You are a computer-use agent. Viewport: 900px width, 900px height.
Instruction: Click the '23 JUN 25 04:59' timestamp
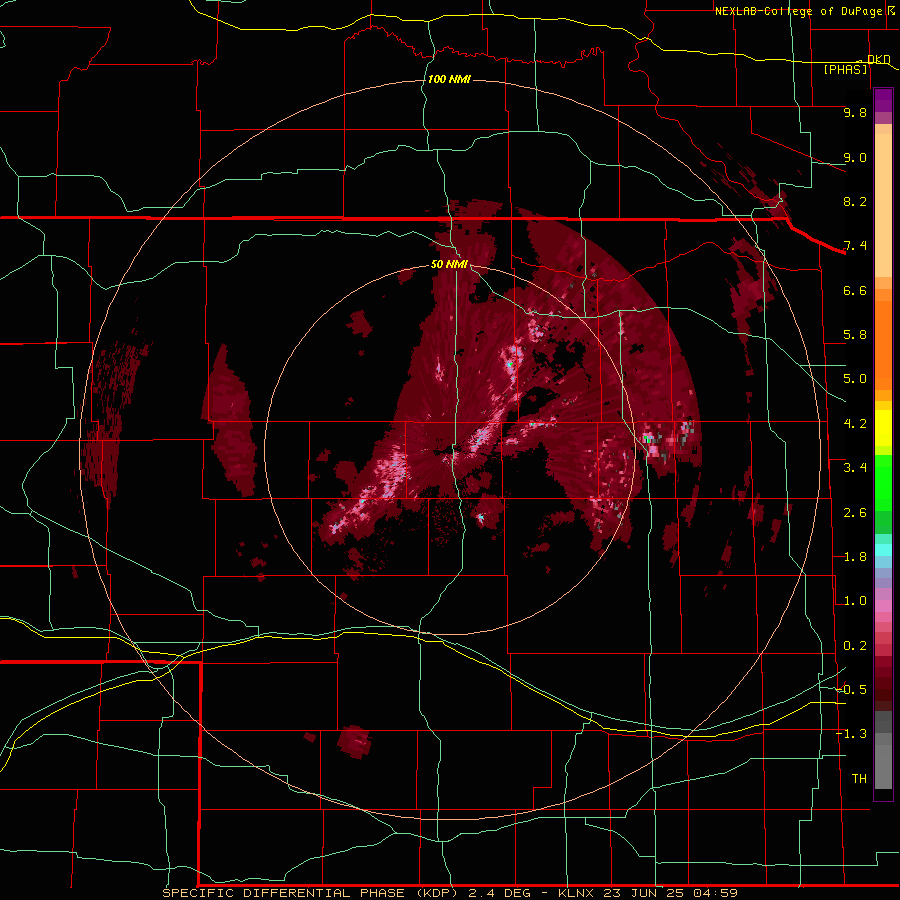[672, 893]
